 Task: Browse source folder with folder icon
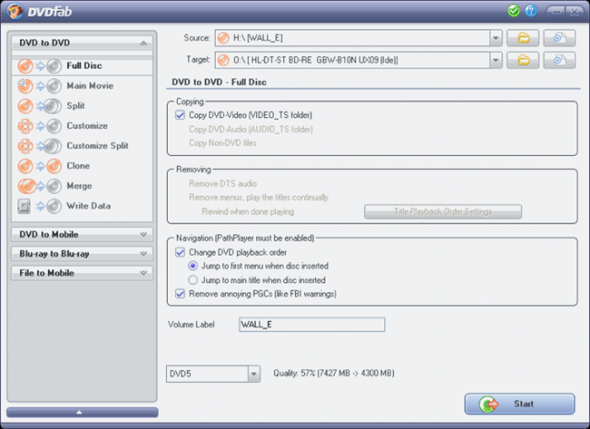523,38
